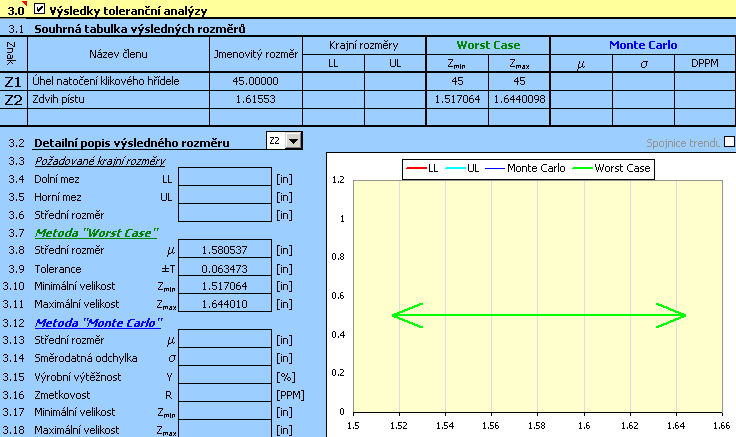Select the Z1 row label

13,81
